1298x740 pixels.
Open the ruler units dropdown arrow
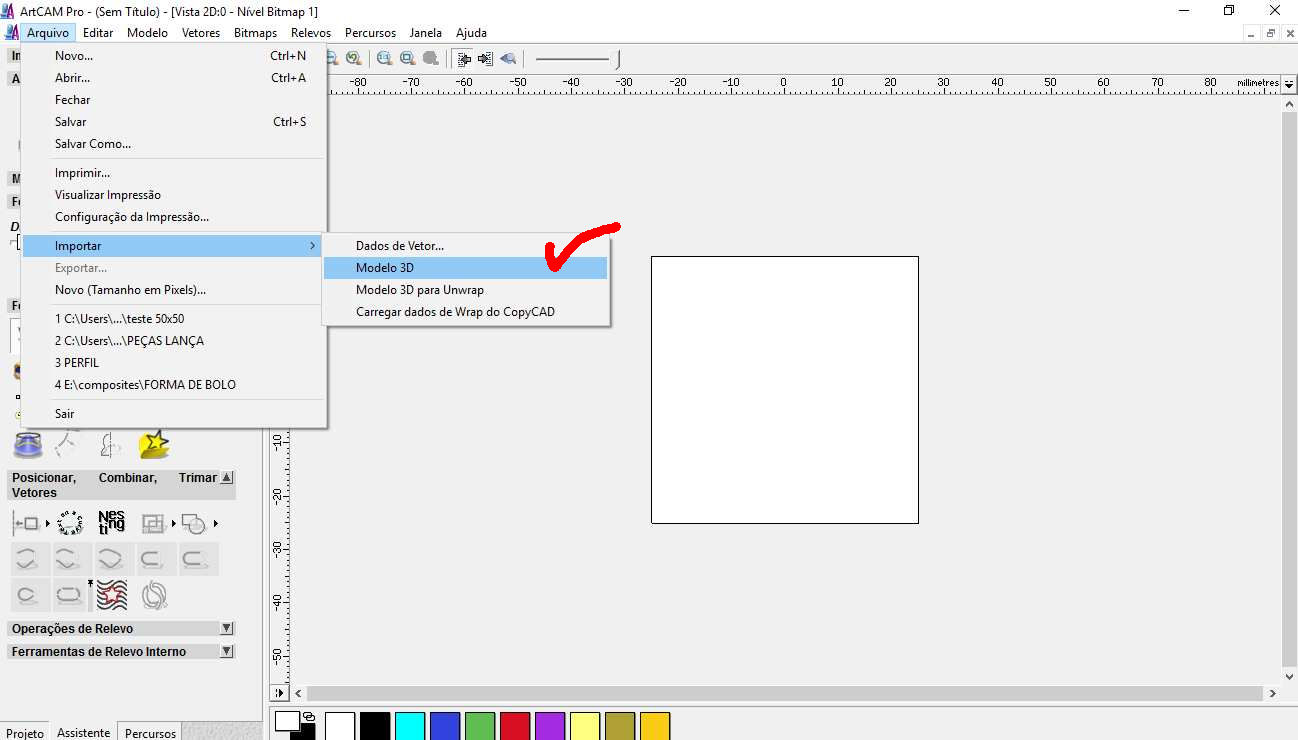pyautogui.click(x=1289, y=87)
